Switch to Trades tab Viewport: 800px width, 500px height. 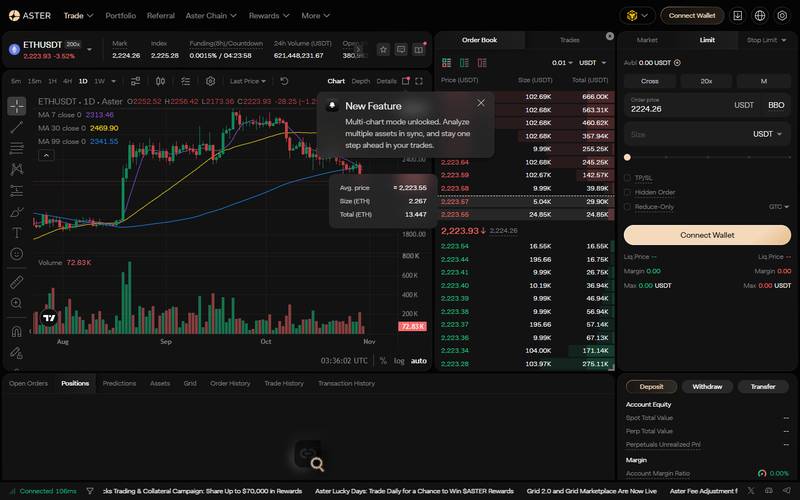[569, 40]
